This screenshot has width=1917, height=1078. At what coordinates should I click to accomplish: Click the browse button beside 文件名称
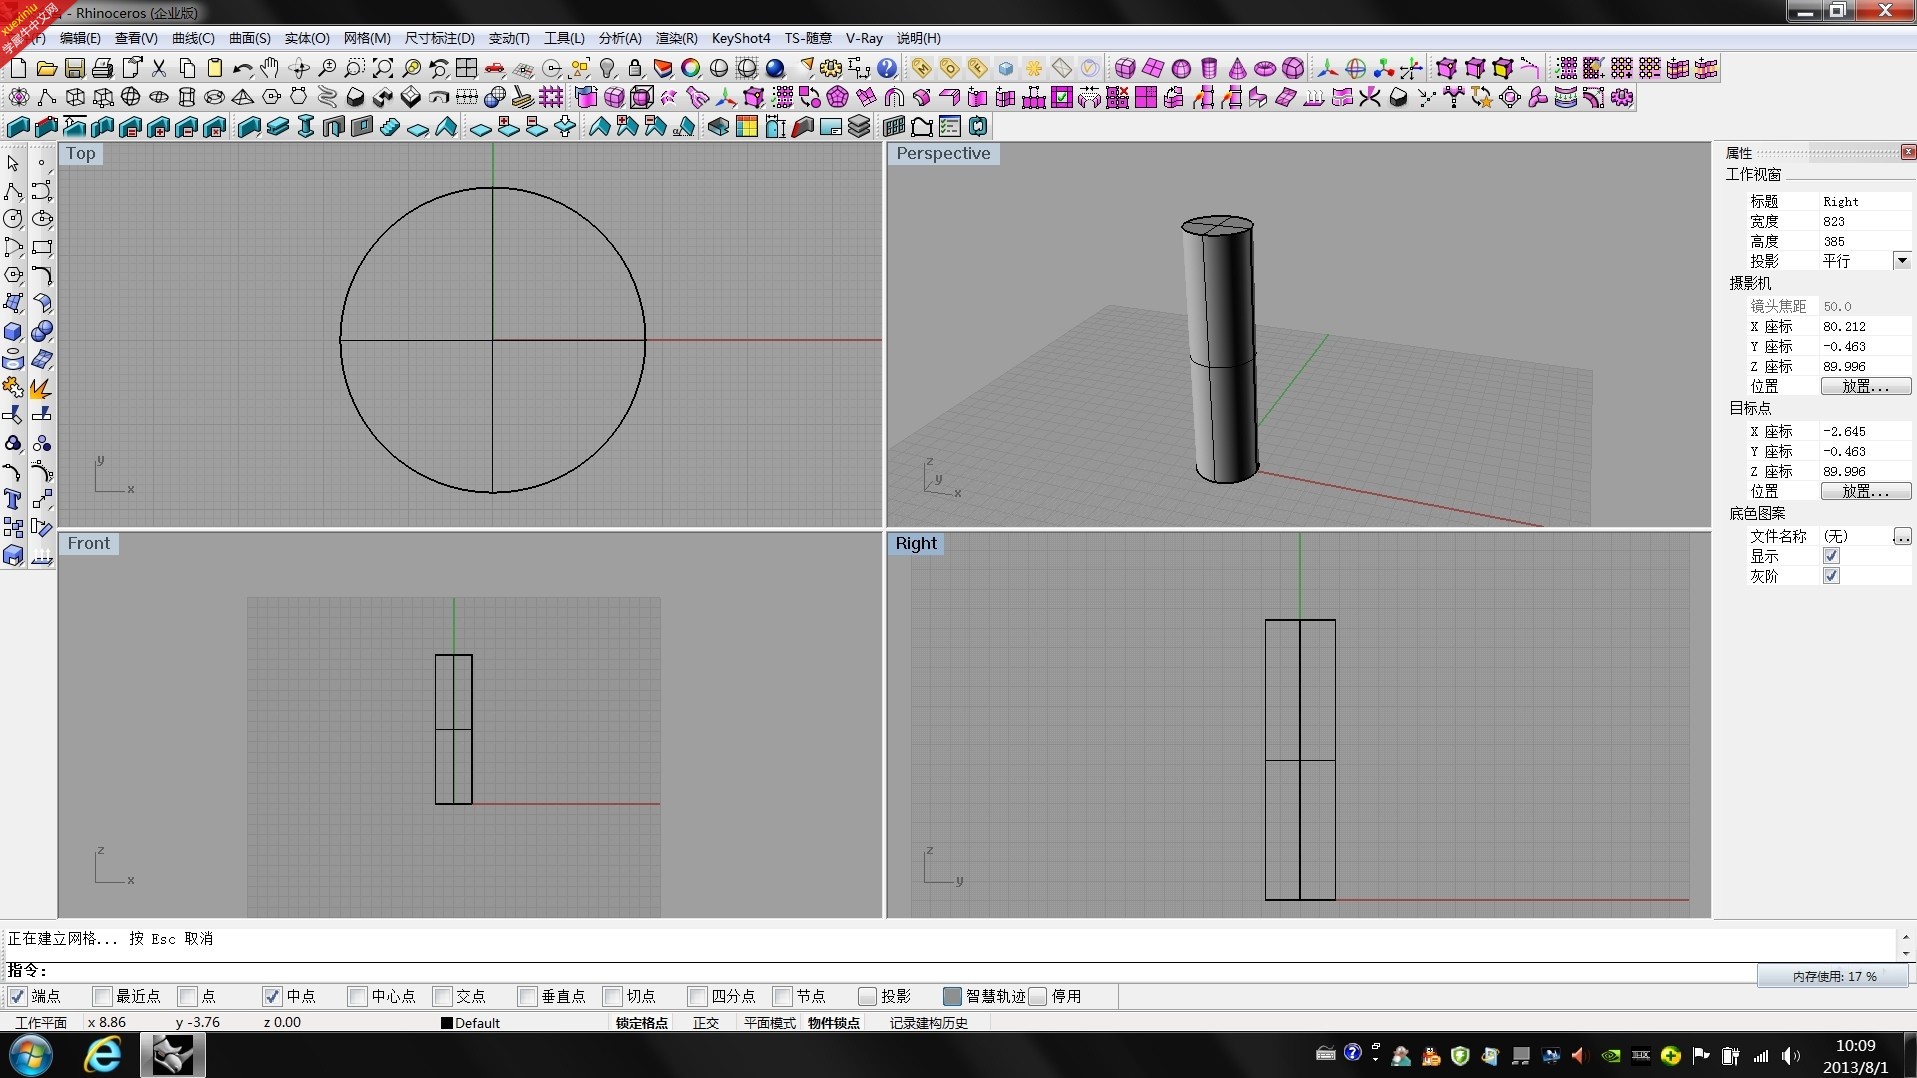[x=1902, y=537]
